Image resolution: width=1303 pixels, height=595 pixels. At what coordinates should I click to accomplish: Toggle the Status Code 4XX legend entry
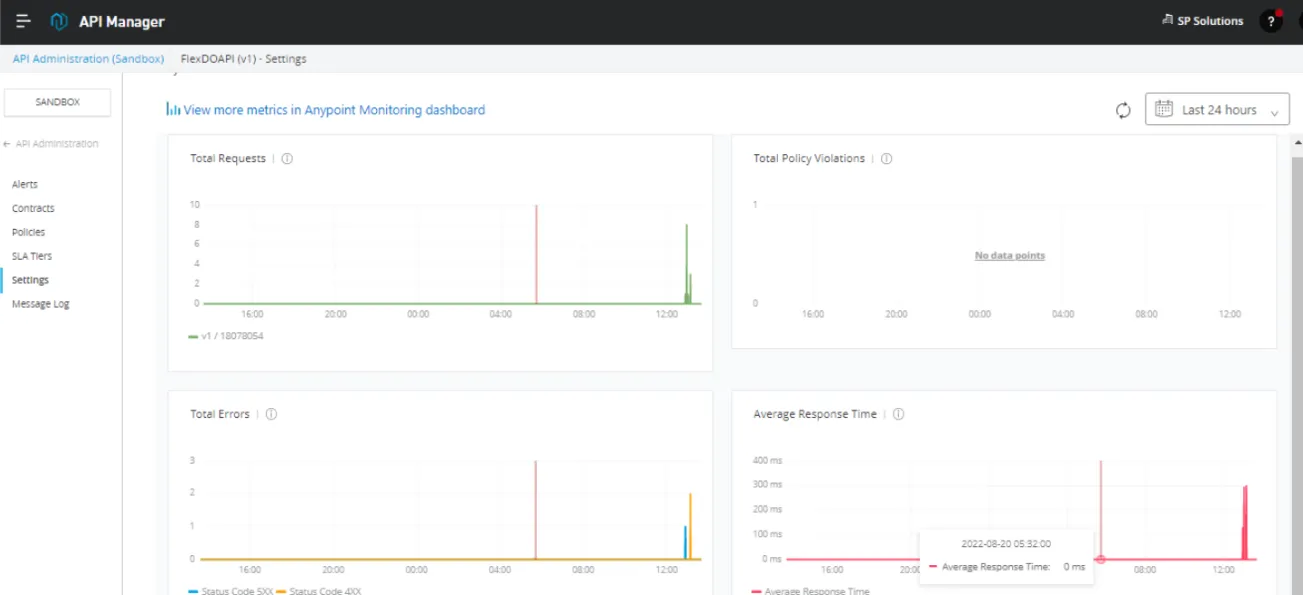point(318,591)
